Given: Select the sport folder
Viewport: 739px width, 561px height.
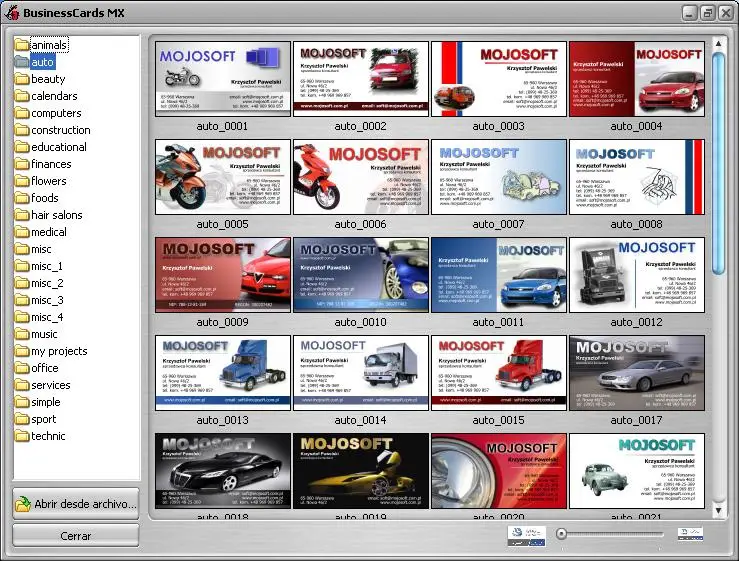Looking at the screenshot, I should [x=35, y=419].
